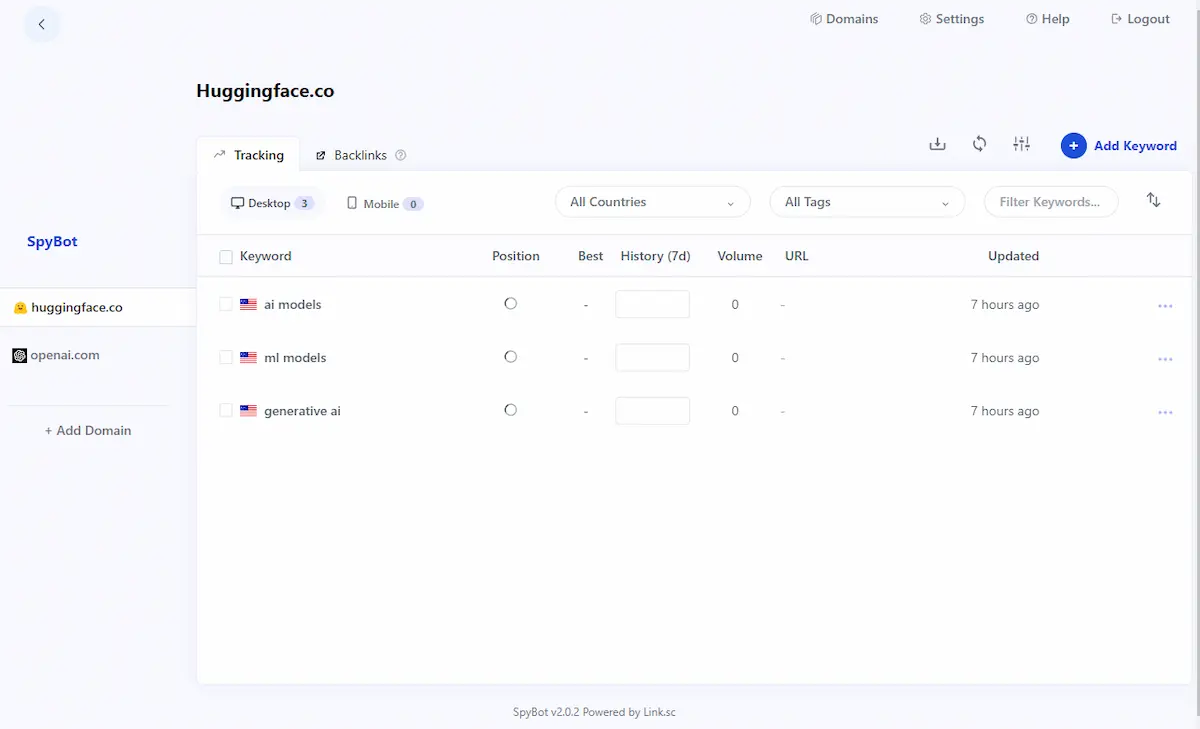Click the Filter Keywords input field
The image size is (1200, 729).
click(x=1051, y=202)
